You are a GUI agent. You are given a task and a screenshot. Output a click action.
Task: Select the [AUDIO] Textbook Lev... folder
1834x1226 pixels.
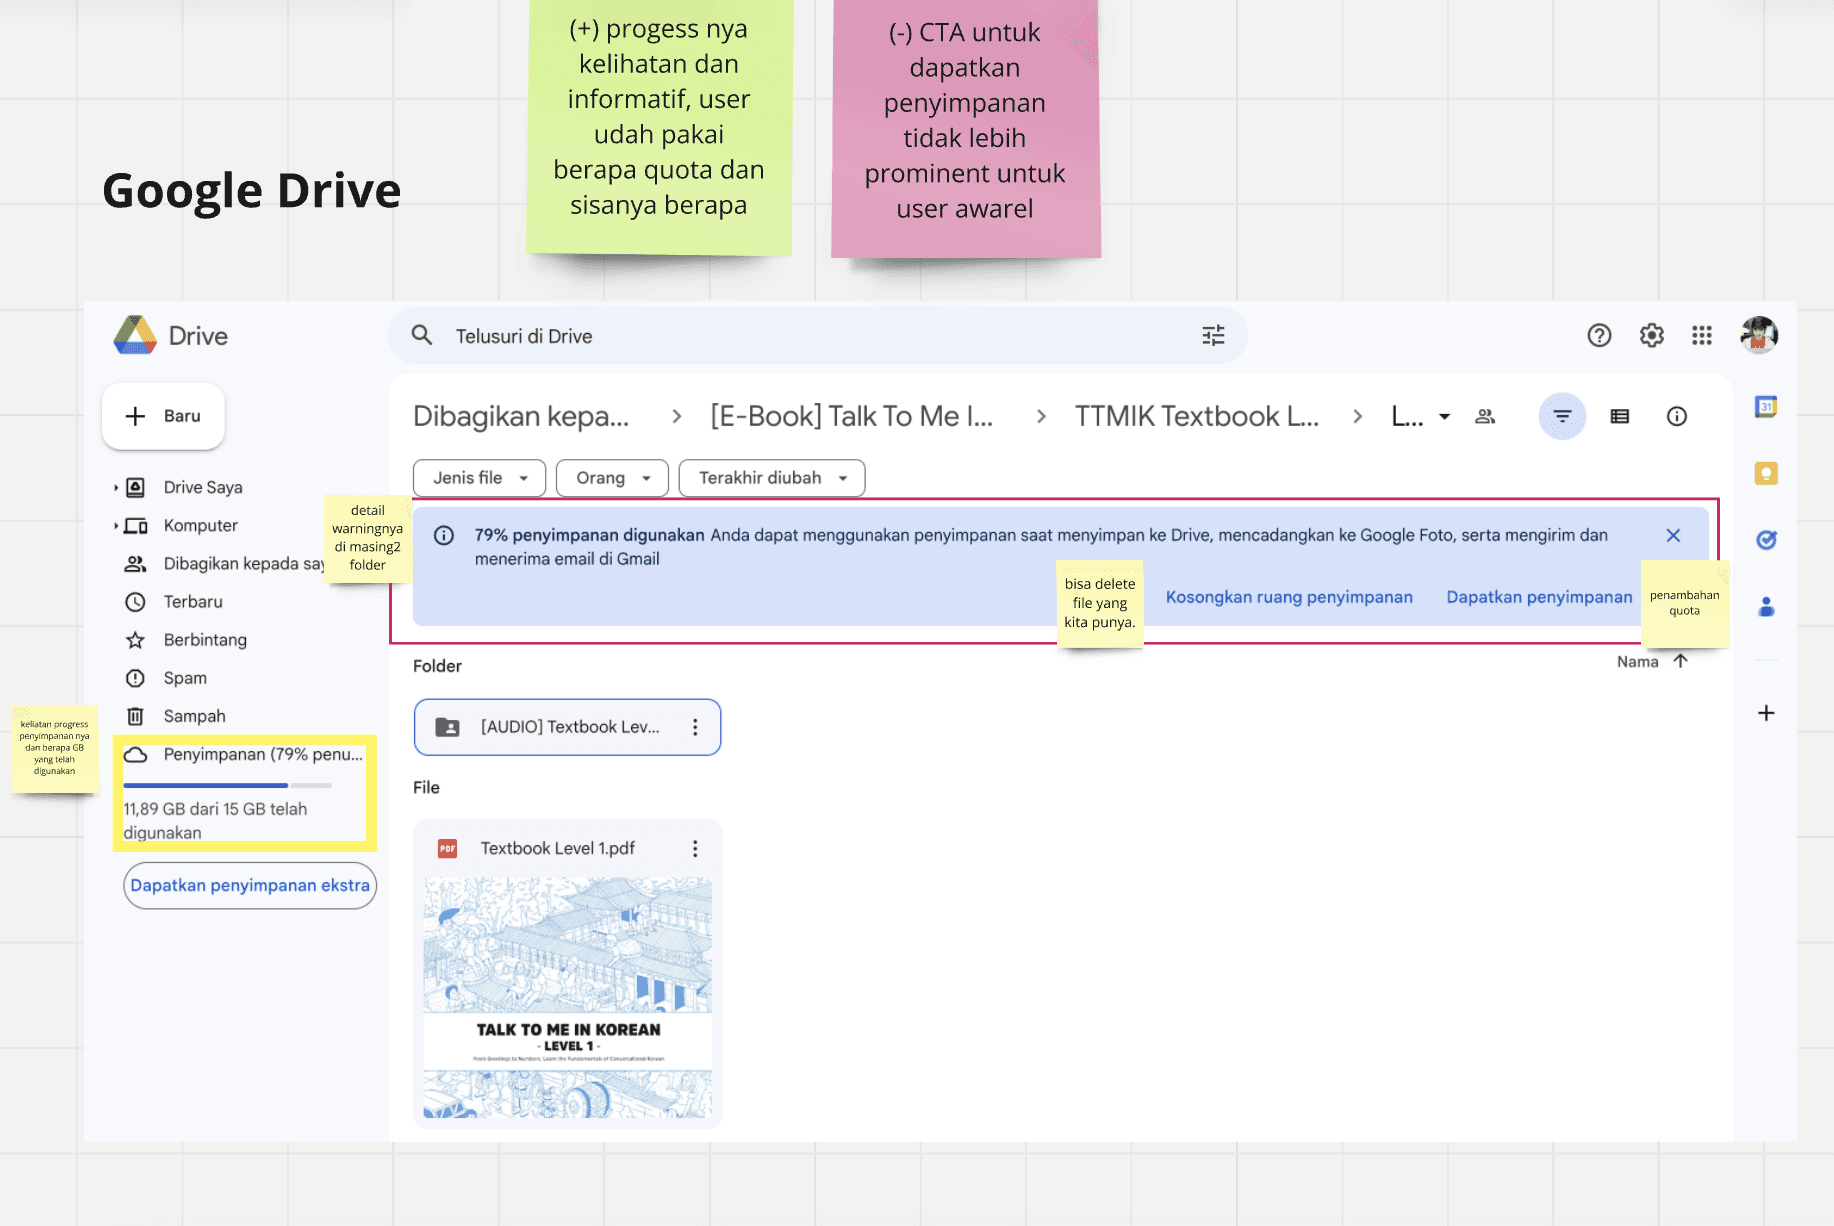[x=567, y=727]
